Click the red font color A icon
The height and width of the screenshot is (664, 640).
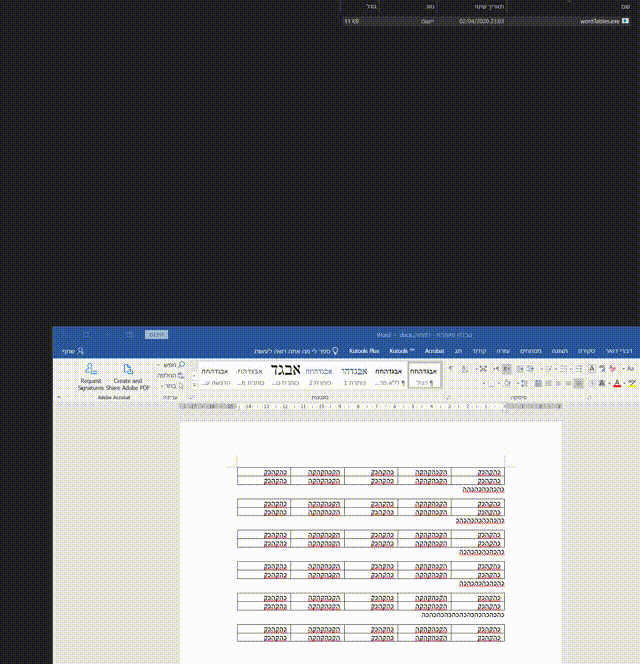617,384
